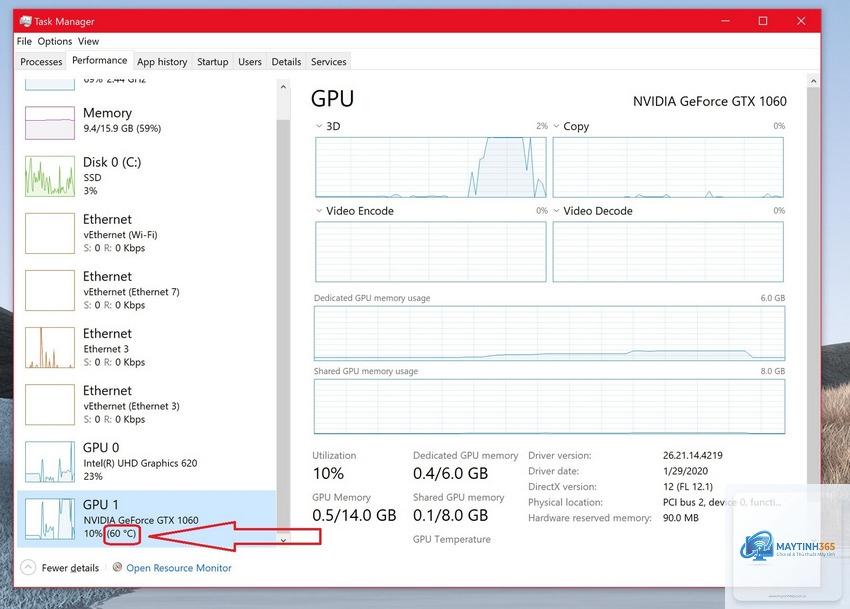Screen dimensions: 850x609
Task: Open Resource Monitor link
Action: pyautogui.click(x=179, y=568)
